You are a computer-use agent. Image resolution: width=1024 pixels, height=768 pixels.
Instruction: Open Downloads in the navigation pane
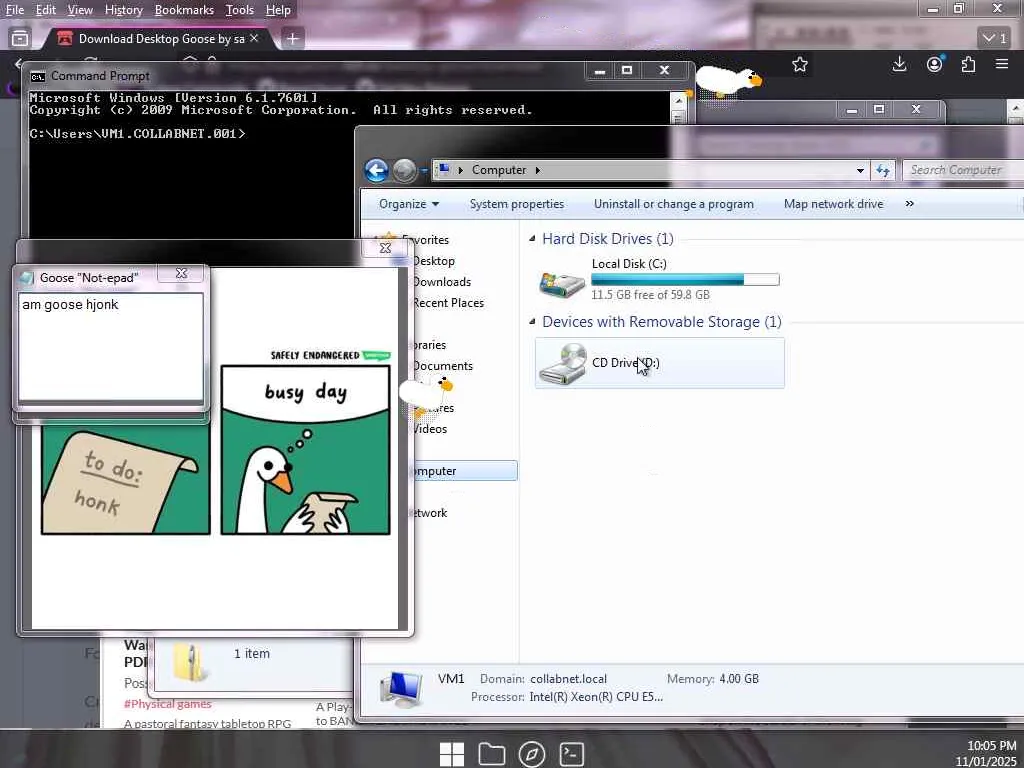click(441, 281)
